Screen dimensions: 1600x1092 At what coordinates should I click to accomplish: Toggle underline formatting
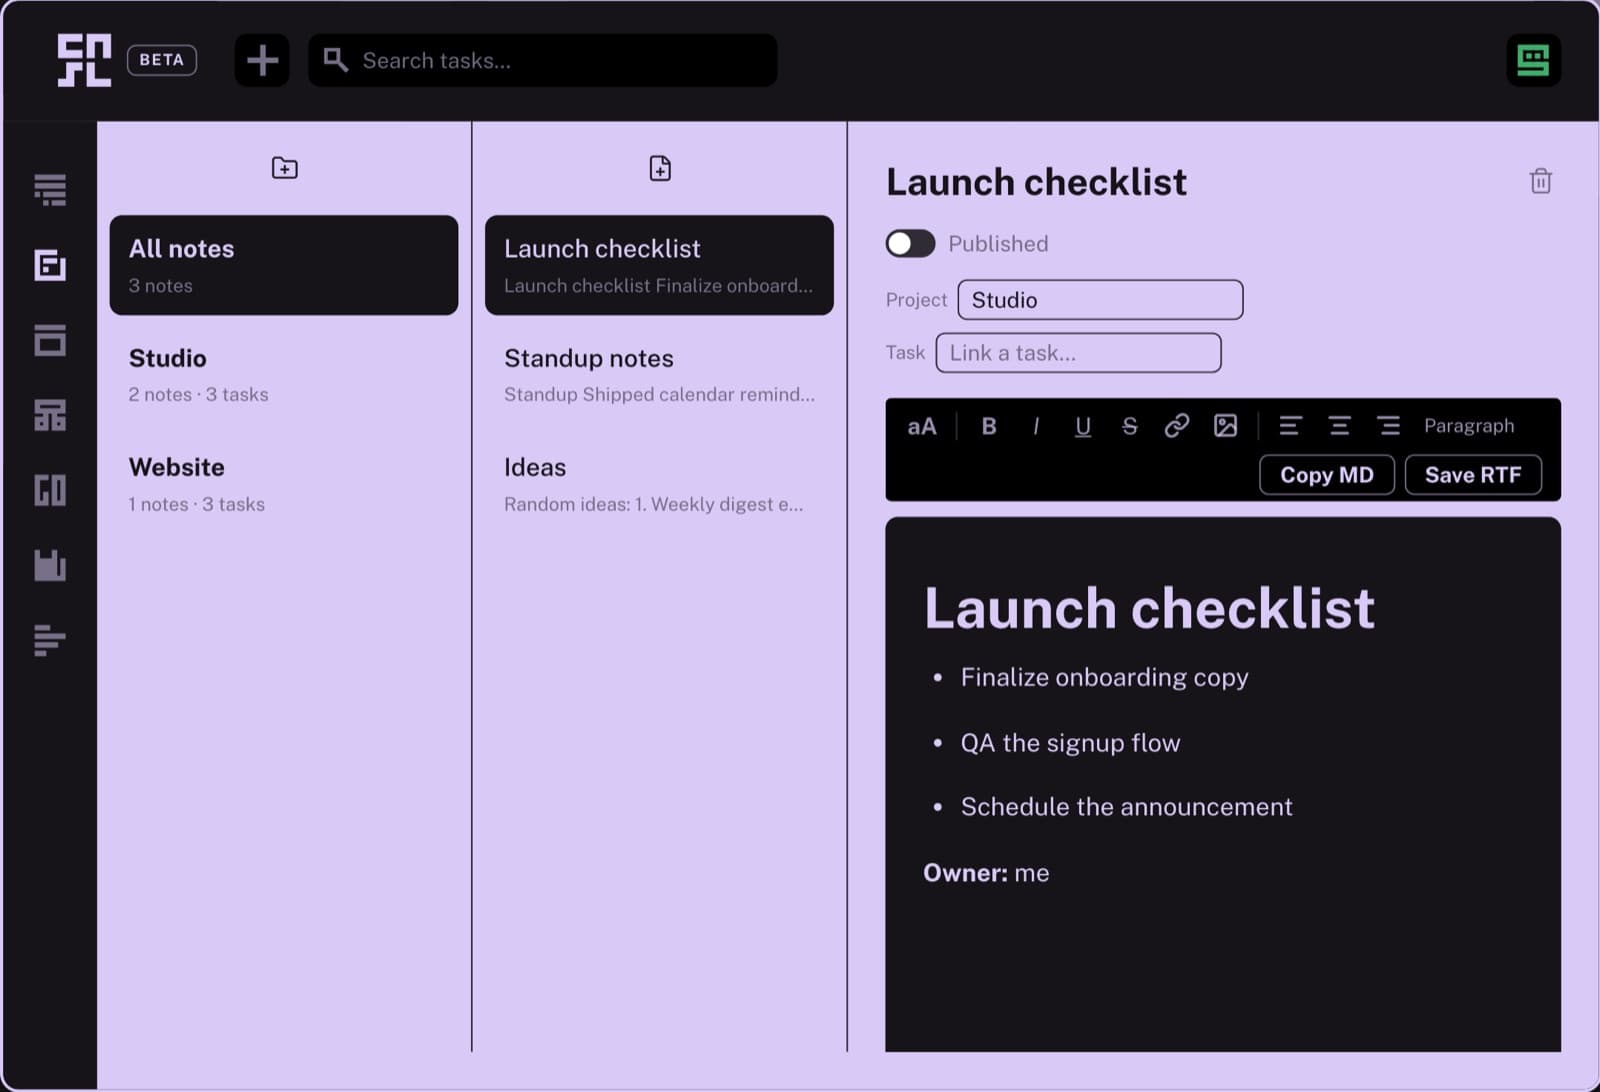(1082, 426)
